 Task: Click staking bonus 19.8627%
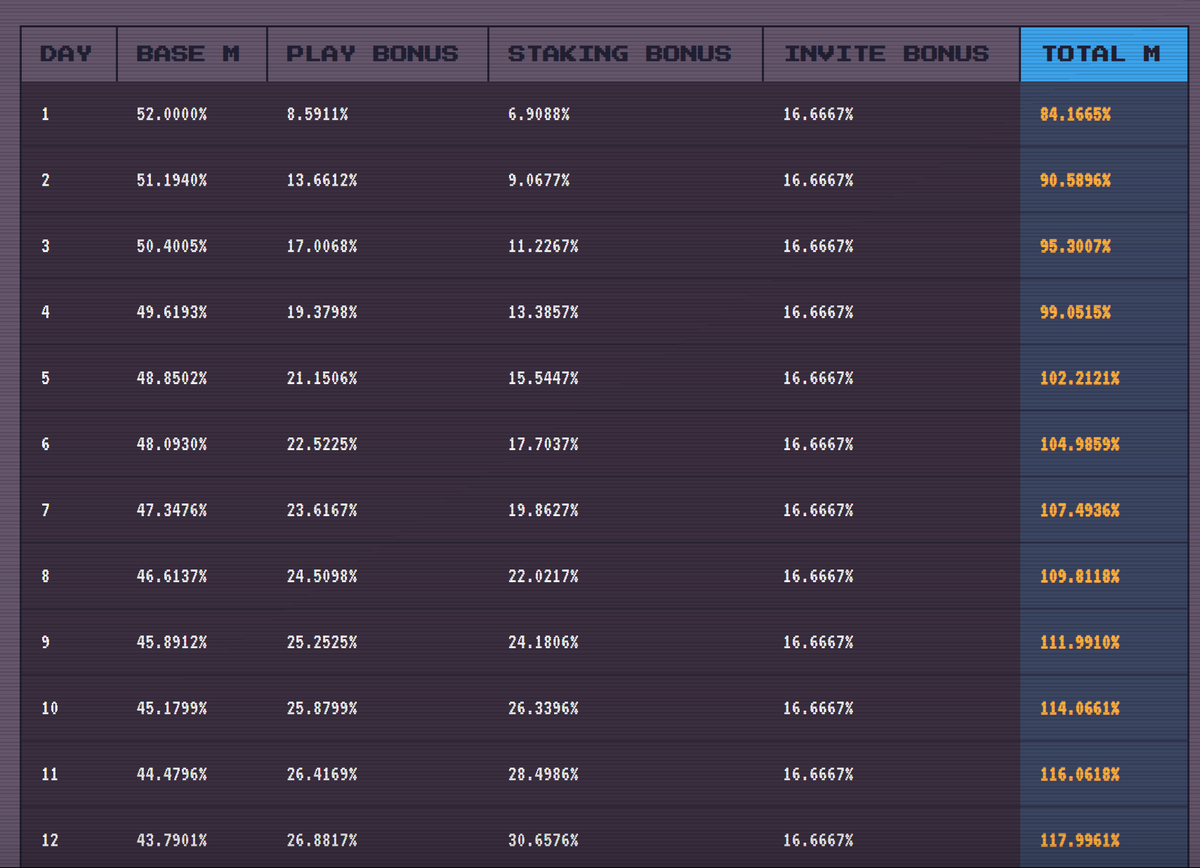pyautogui.click(x=543, y=511)
